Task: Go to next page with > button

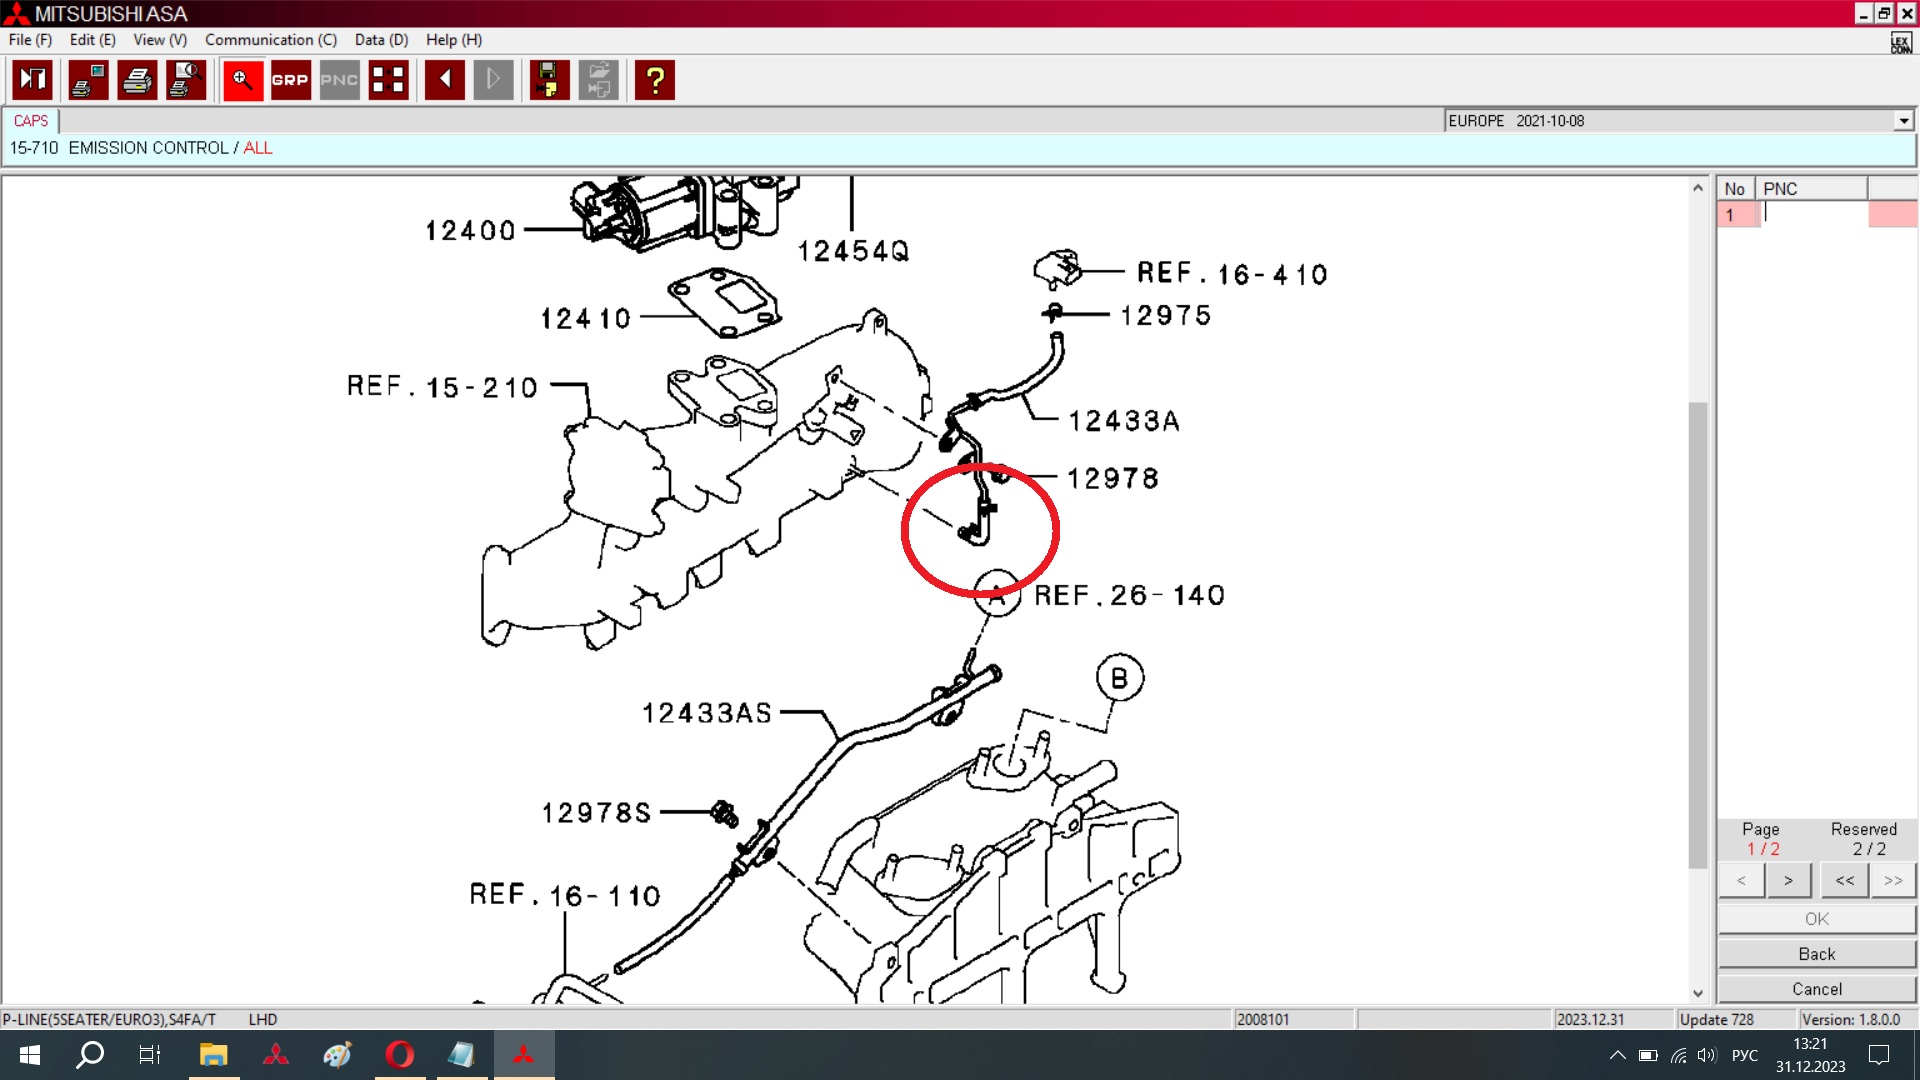Action: (x=1788, y=881)
